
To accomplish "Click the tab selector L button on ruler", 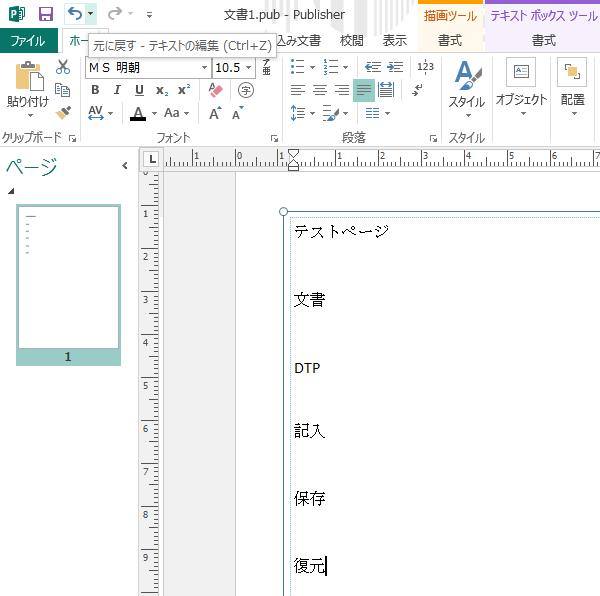I will (x=152, y=159).
